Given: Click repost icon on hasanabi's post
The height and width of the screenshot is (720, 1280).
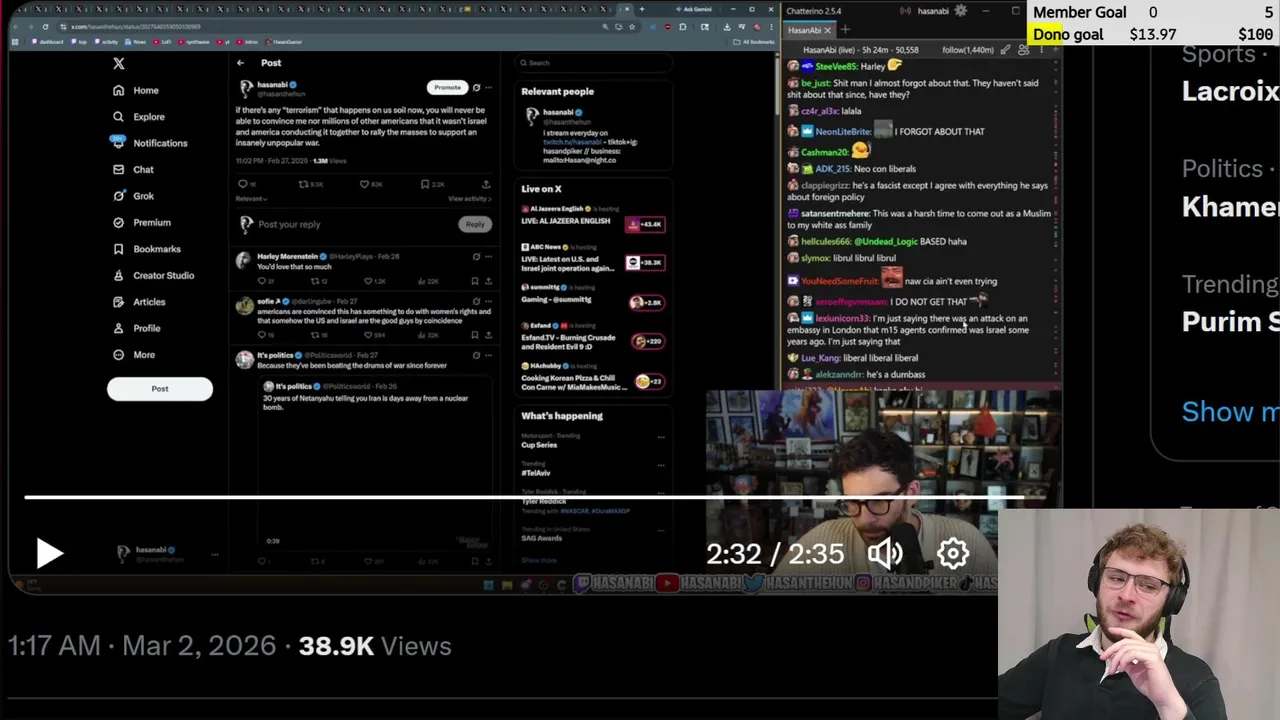Looking at the screenshot, I should (x=304, y=184).
